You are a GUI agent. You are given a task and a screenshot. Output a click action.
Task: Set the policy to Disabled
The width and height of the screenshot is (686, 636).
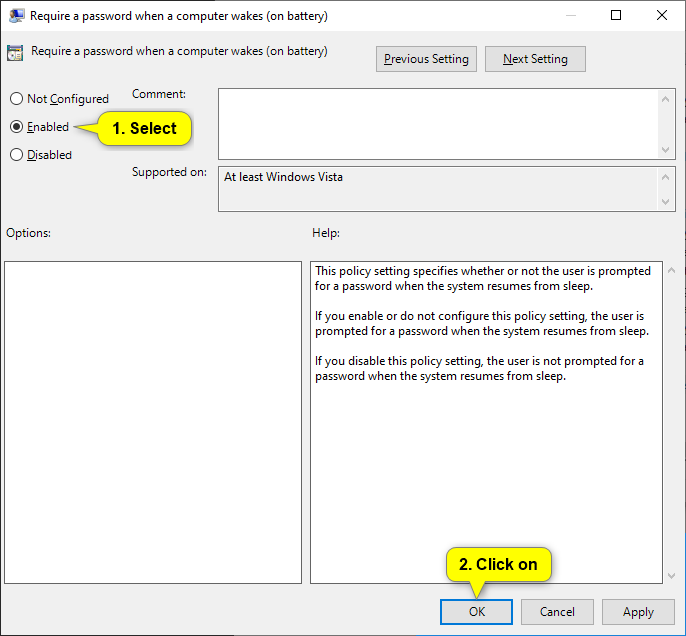pyautogui.click(x=16, y=155)
